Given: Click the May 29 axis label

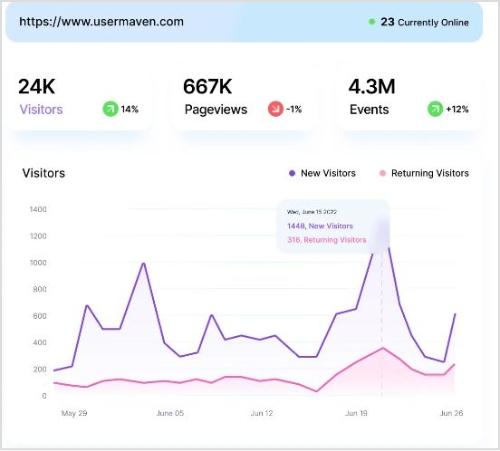Looking at the screenshot, I should (x=74, y=413).
